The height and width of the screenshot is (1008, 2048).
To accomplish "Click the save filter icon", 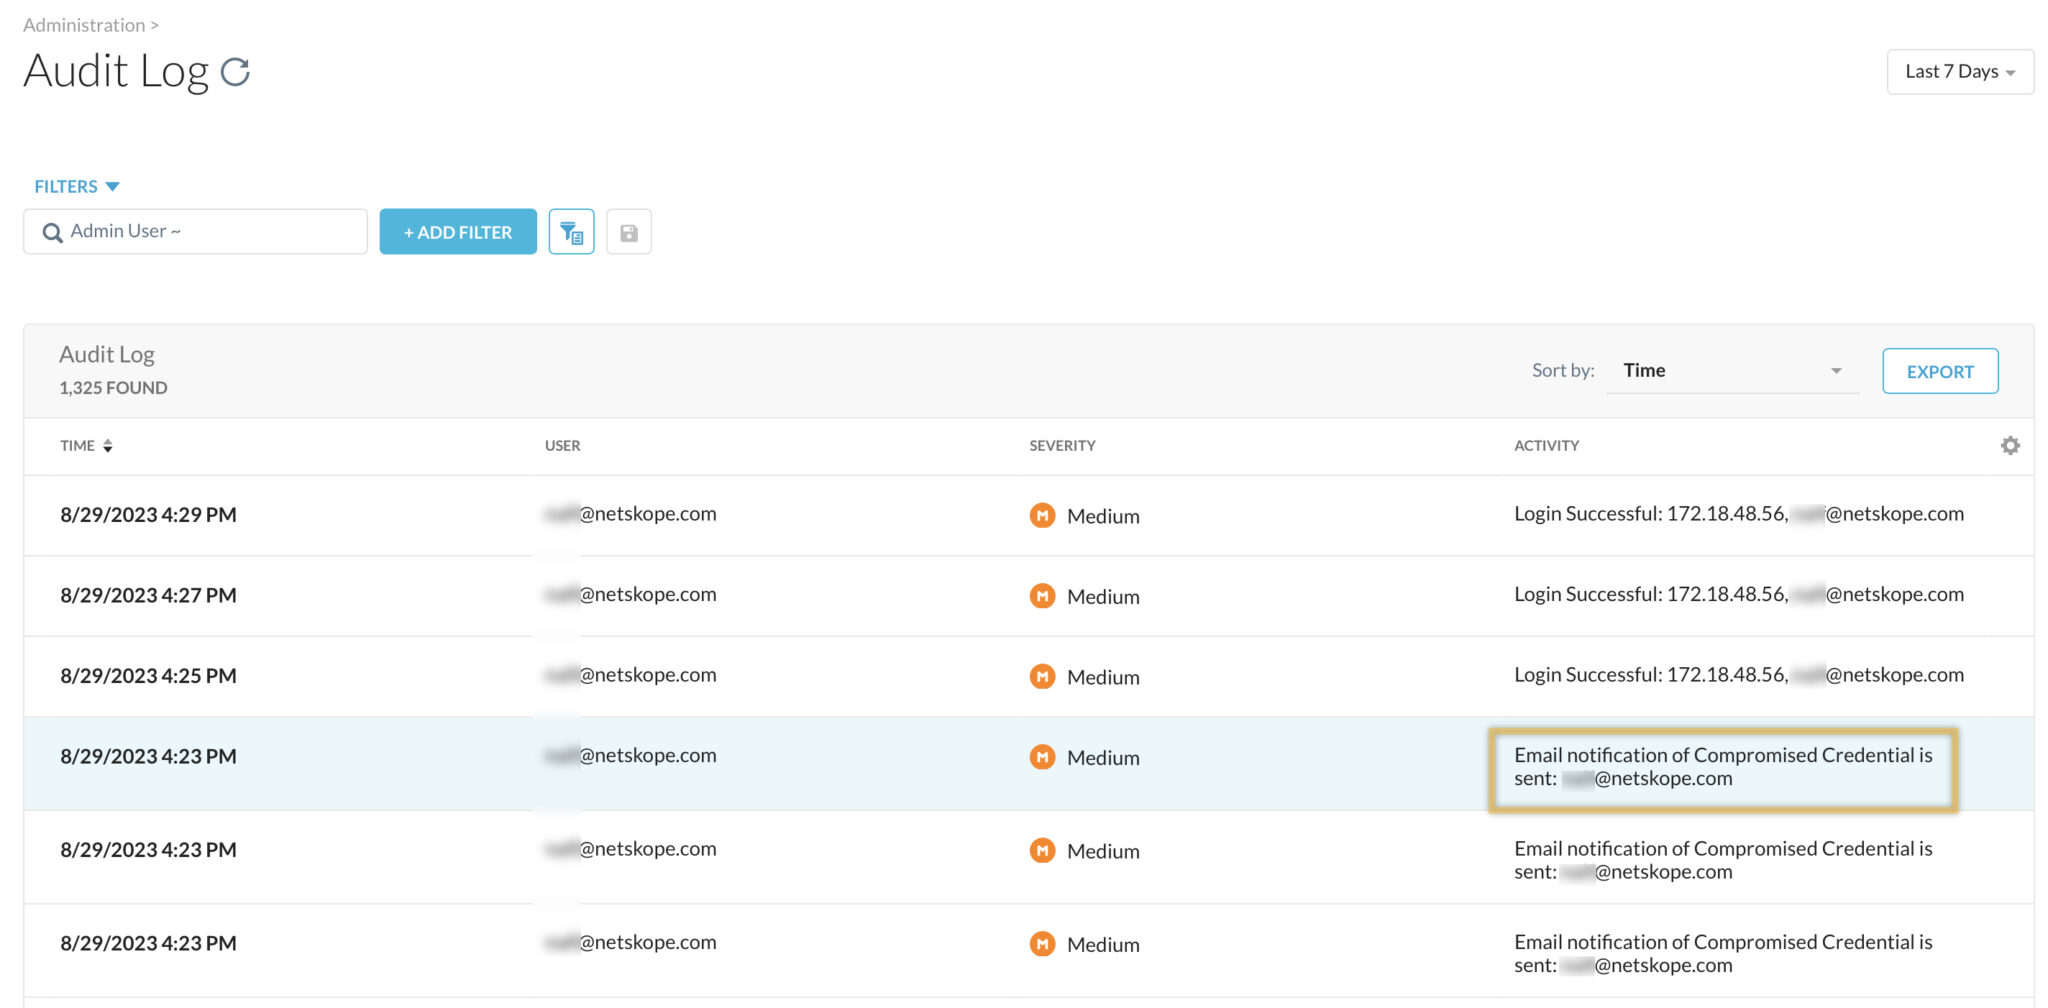I will 629,231.
